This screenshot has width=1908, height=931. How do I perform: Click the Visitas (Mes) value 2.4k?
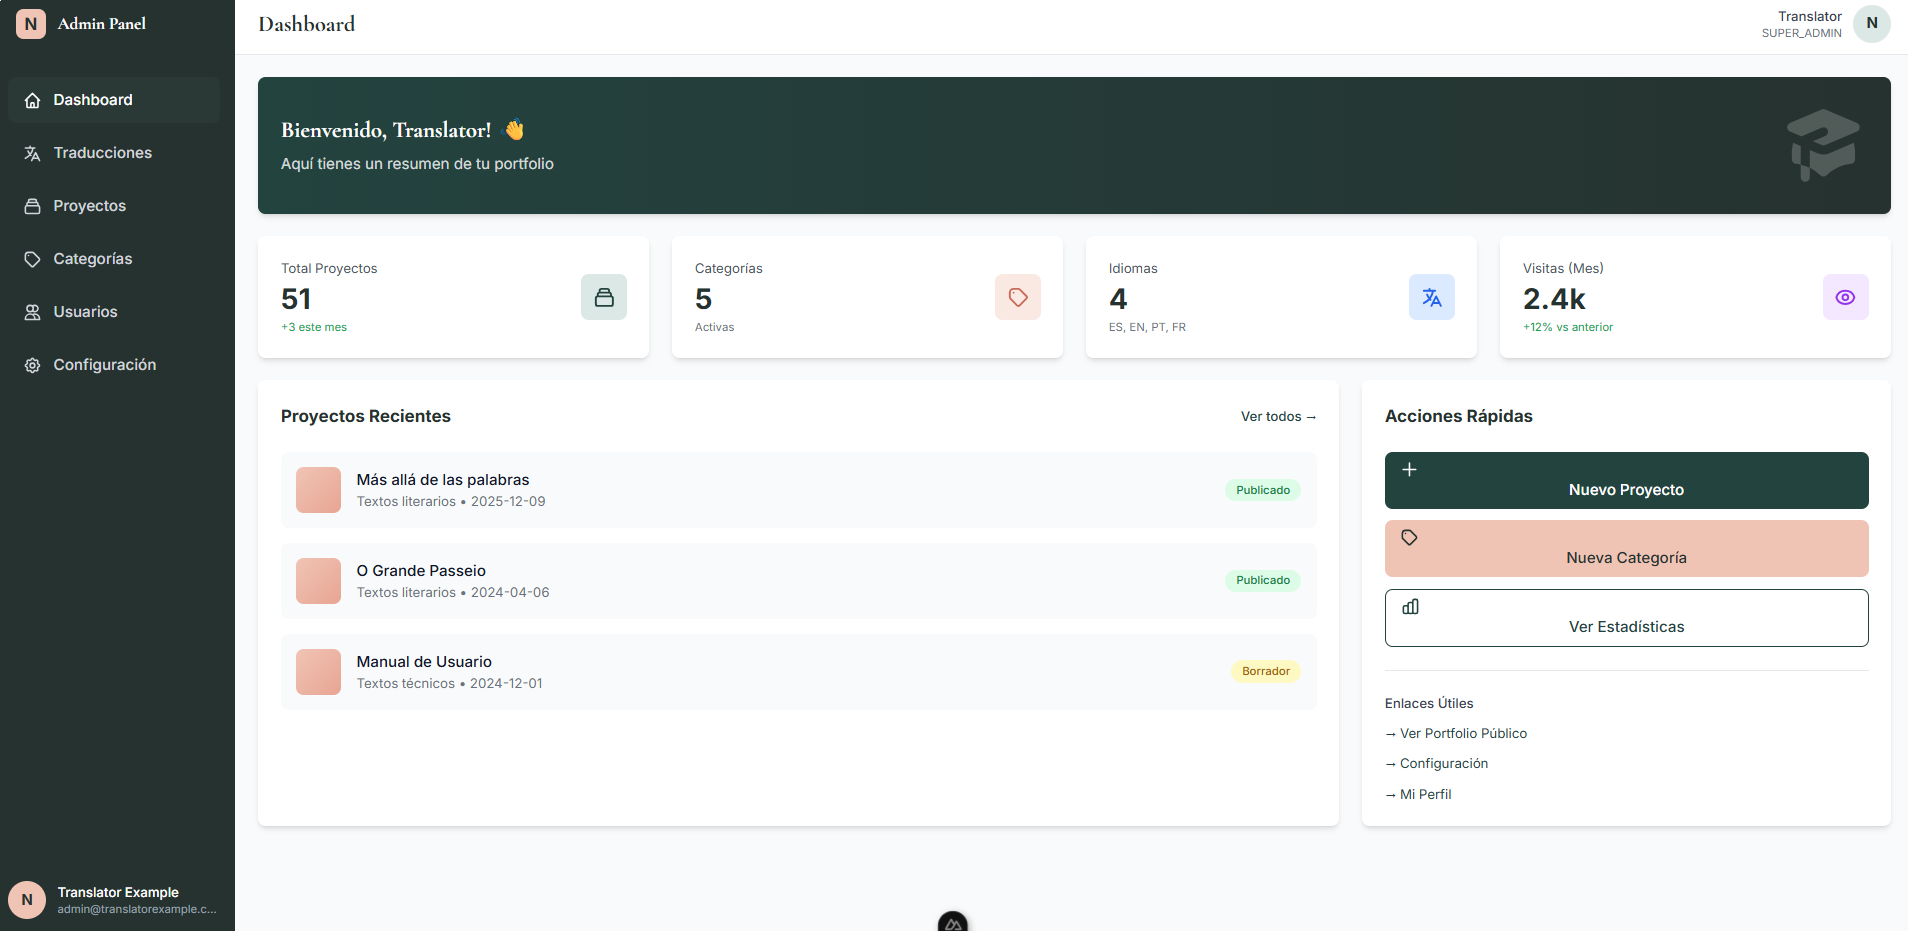click(x=1554, y=299)
